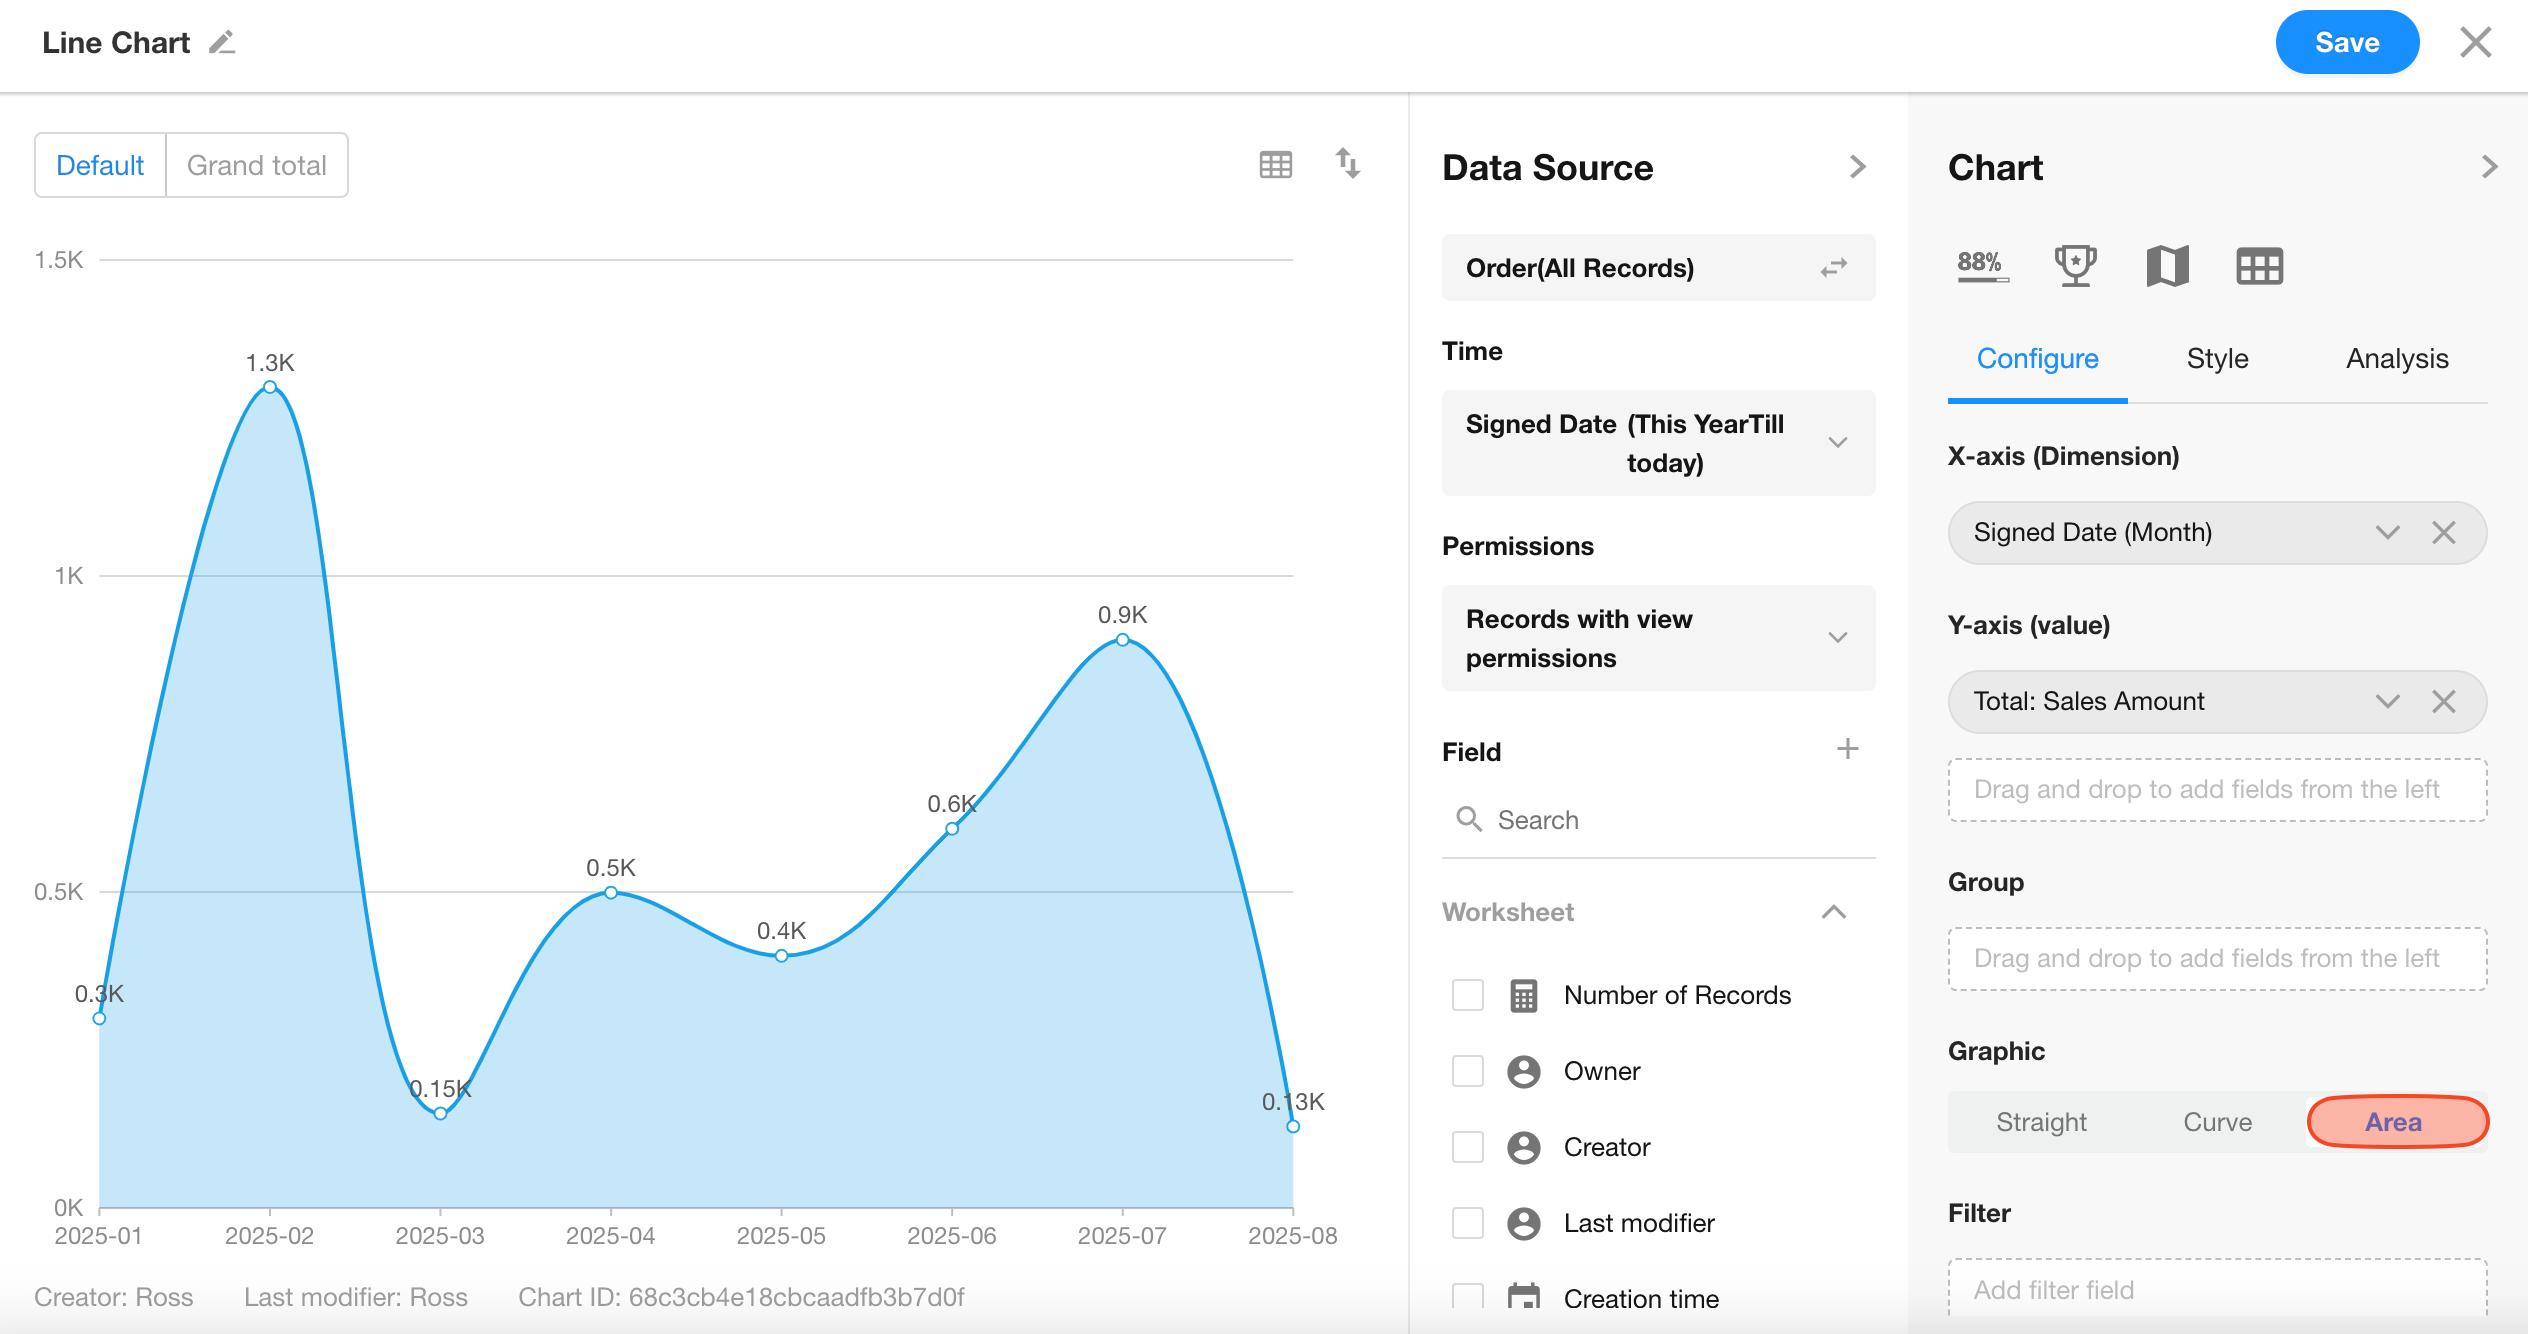
Task: Enable the Last modifier checkbox
Action: [1467, 1223]
